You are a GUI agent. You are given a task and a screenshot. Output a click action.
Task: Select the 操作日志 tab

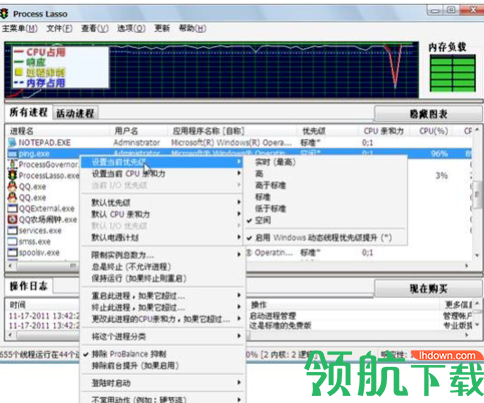(x=28, y=286)
